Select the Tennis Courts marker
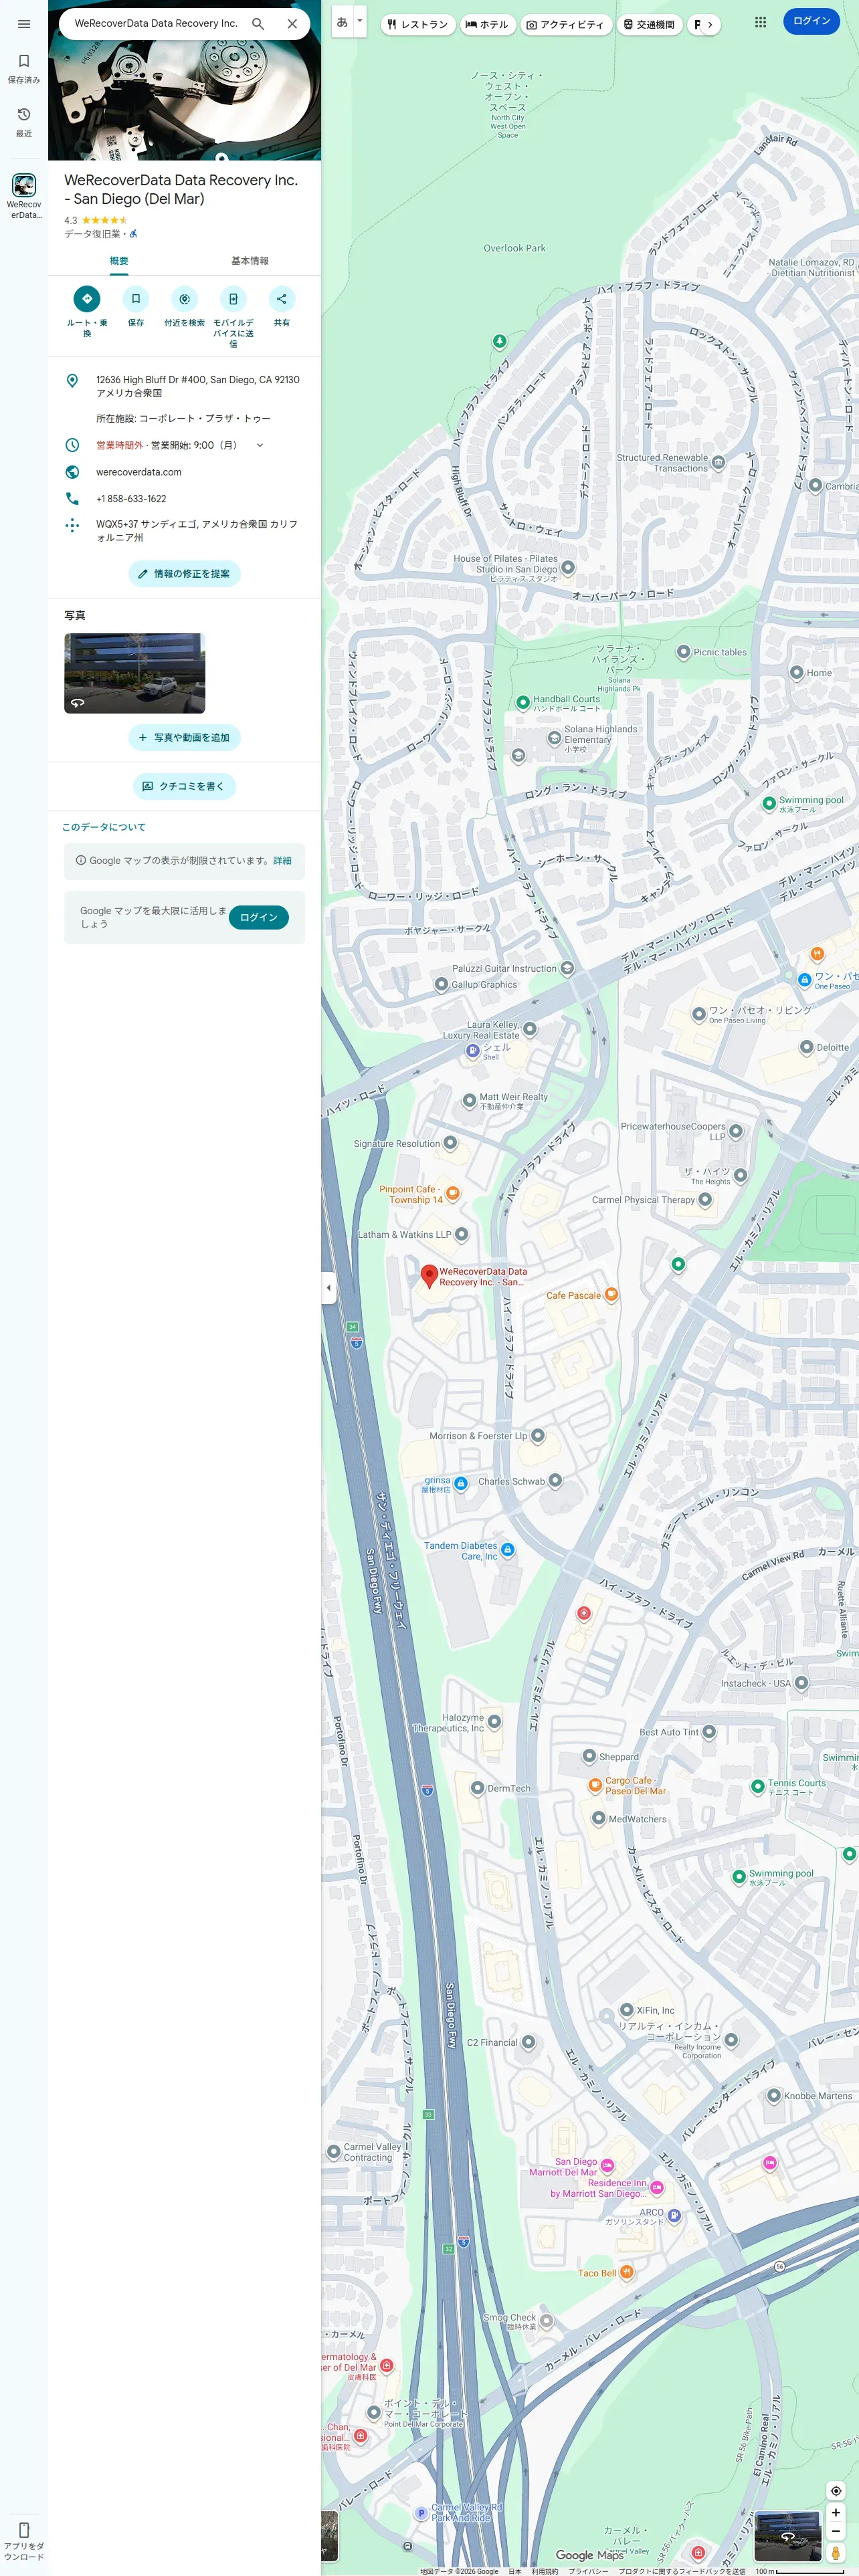Viewport: 859px width, 2576px height. (x=758, y=1786)
